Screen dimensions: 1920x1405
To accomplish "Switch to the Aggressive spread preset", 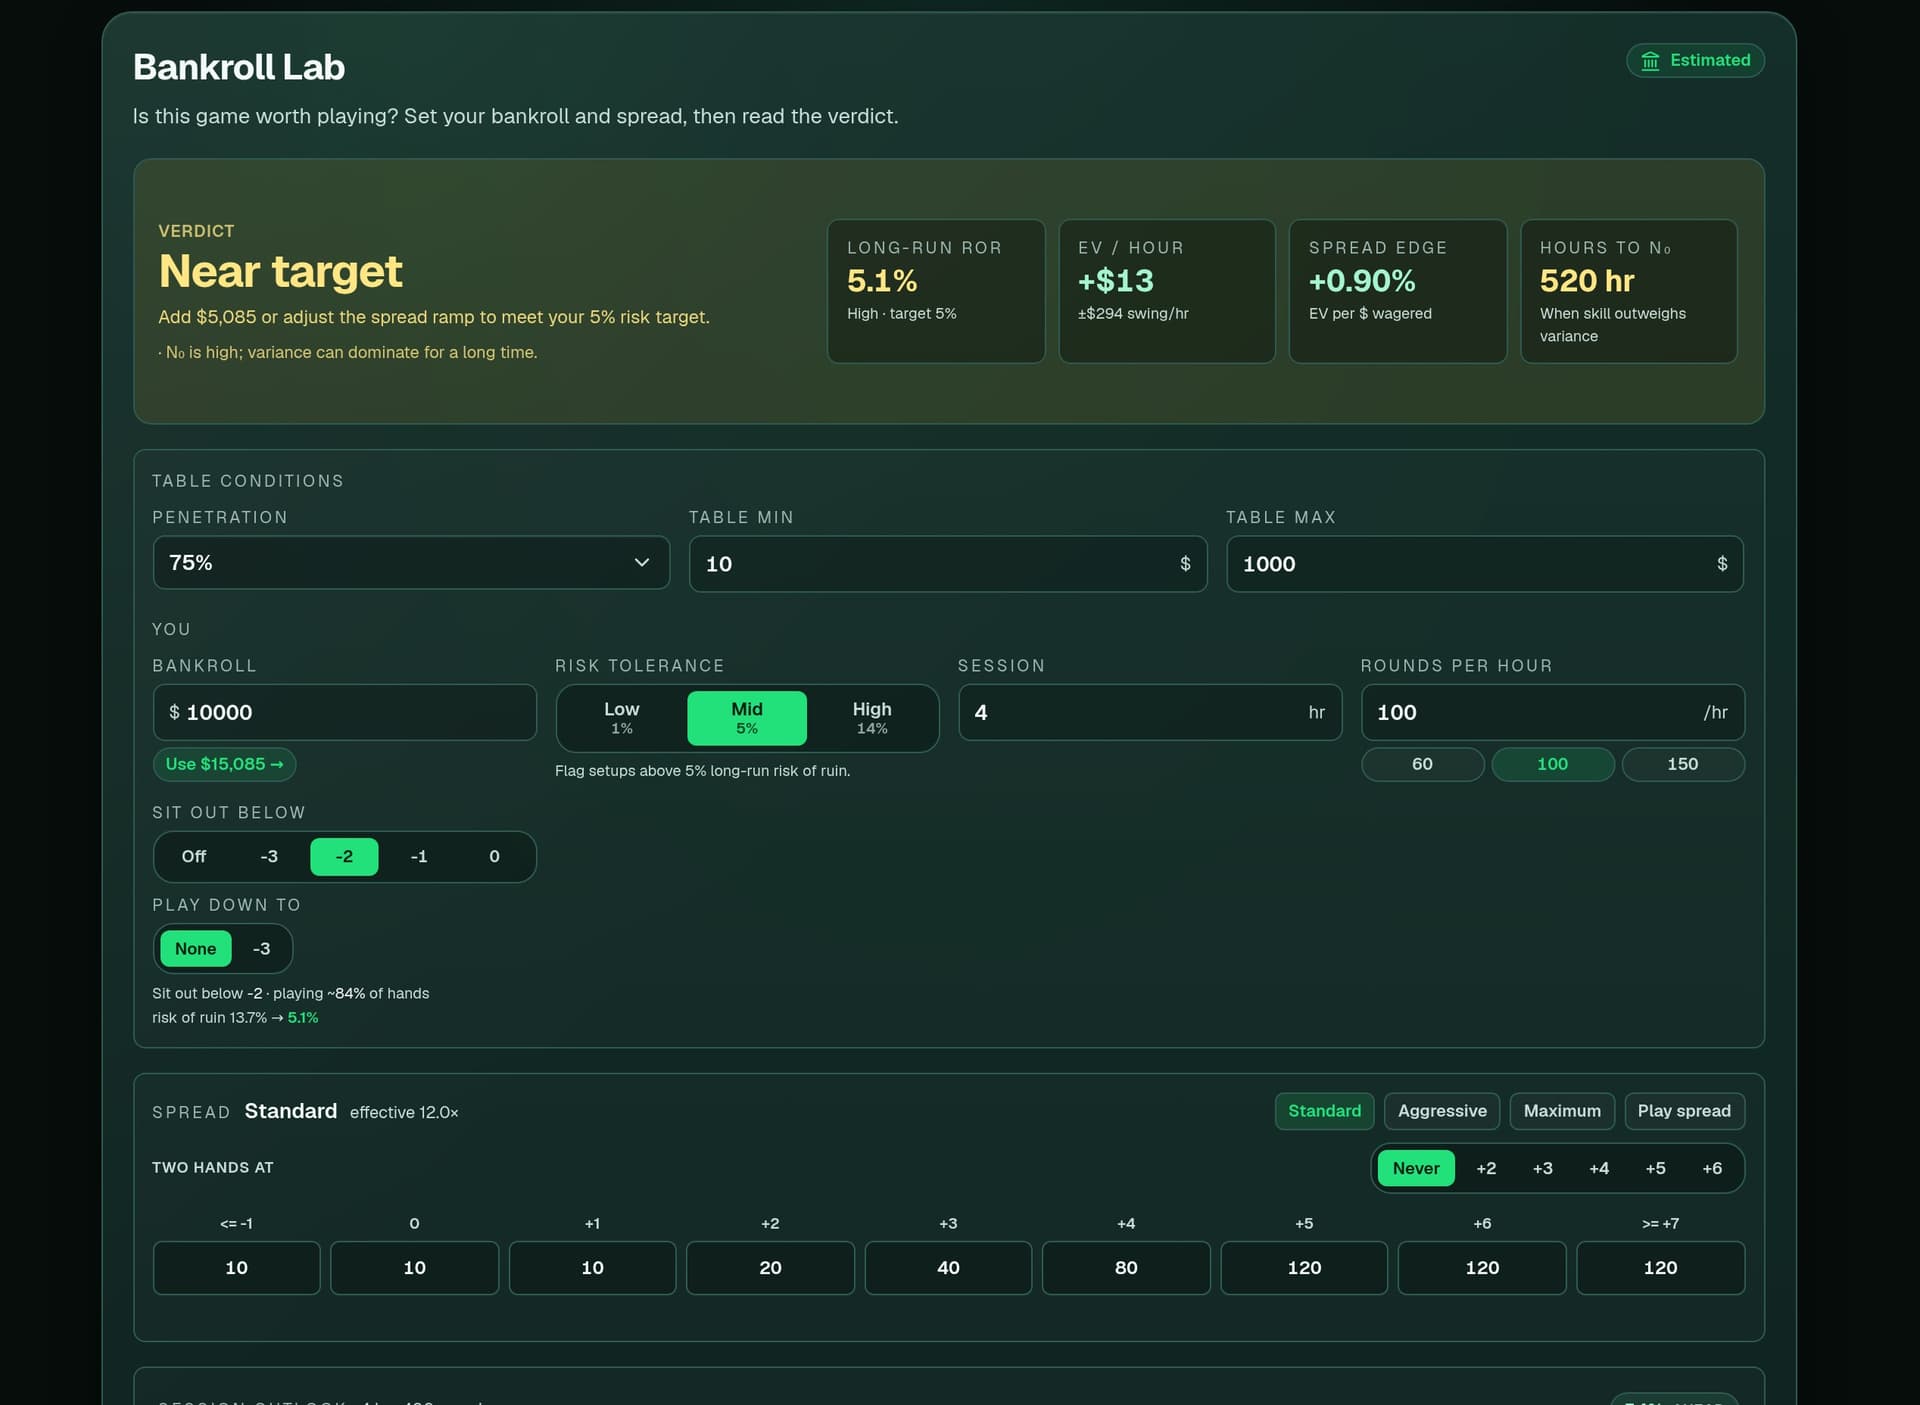I will pyautogui.click(x=1442, y=1111).
